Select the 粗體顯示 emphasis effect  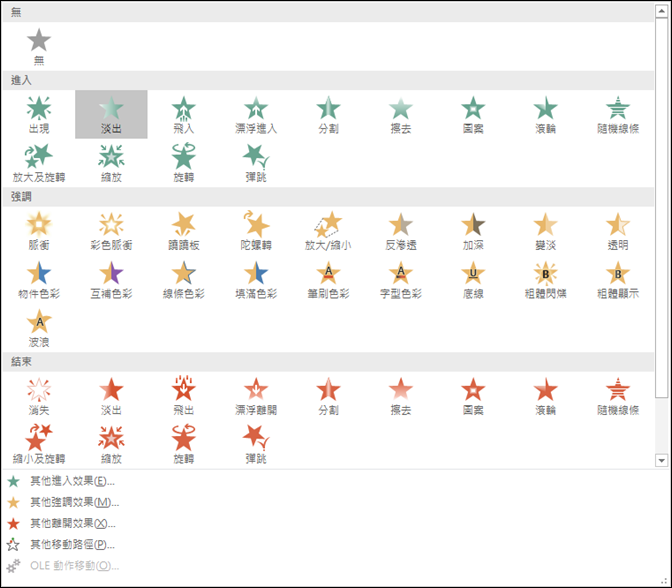[618, 279]
